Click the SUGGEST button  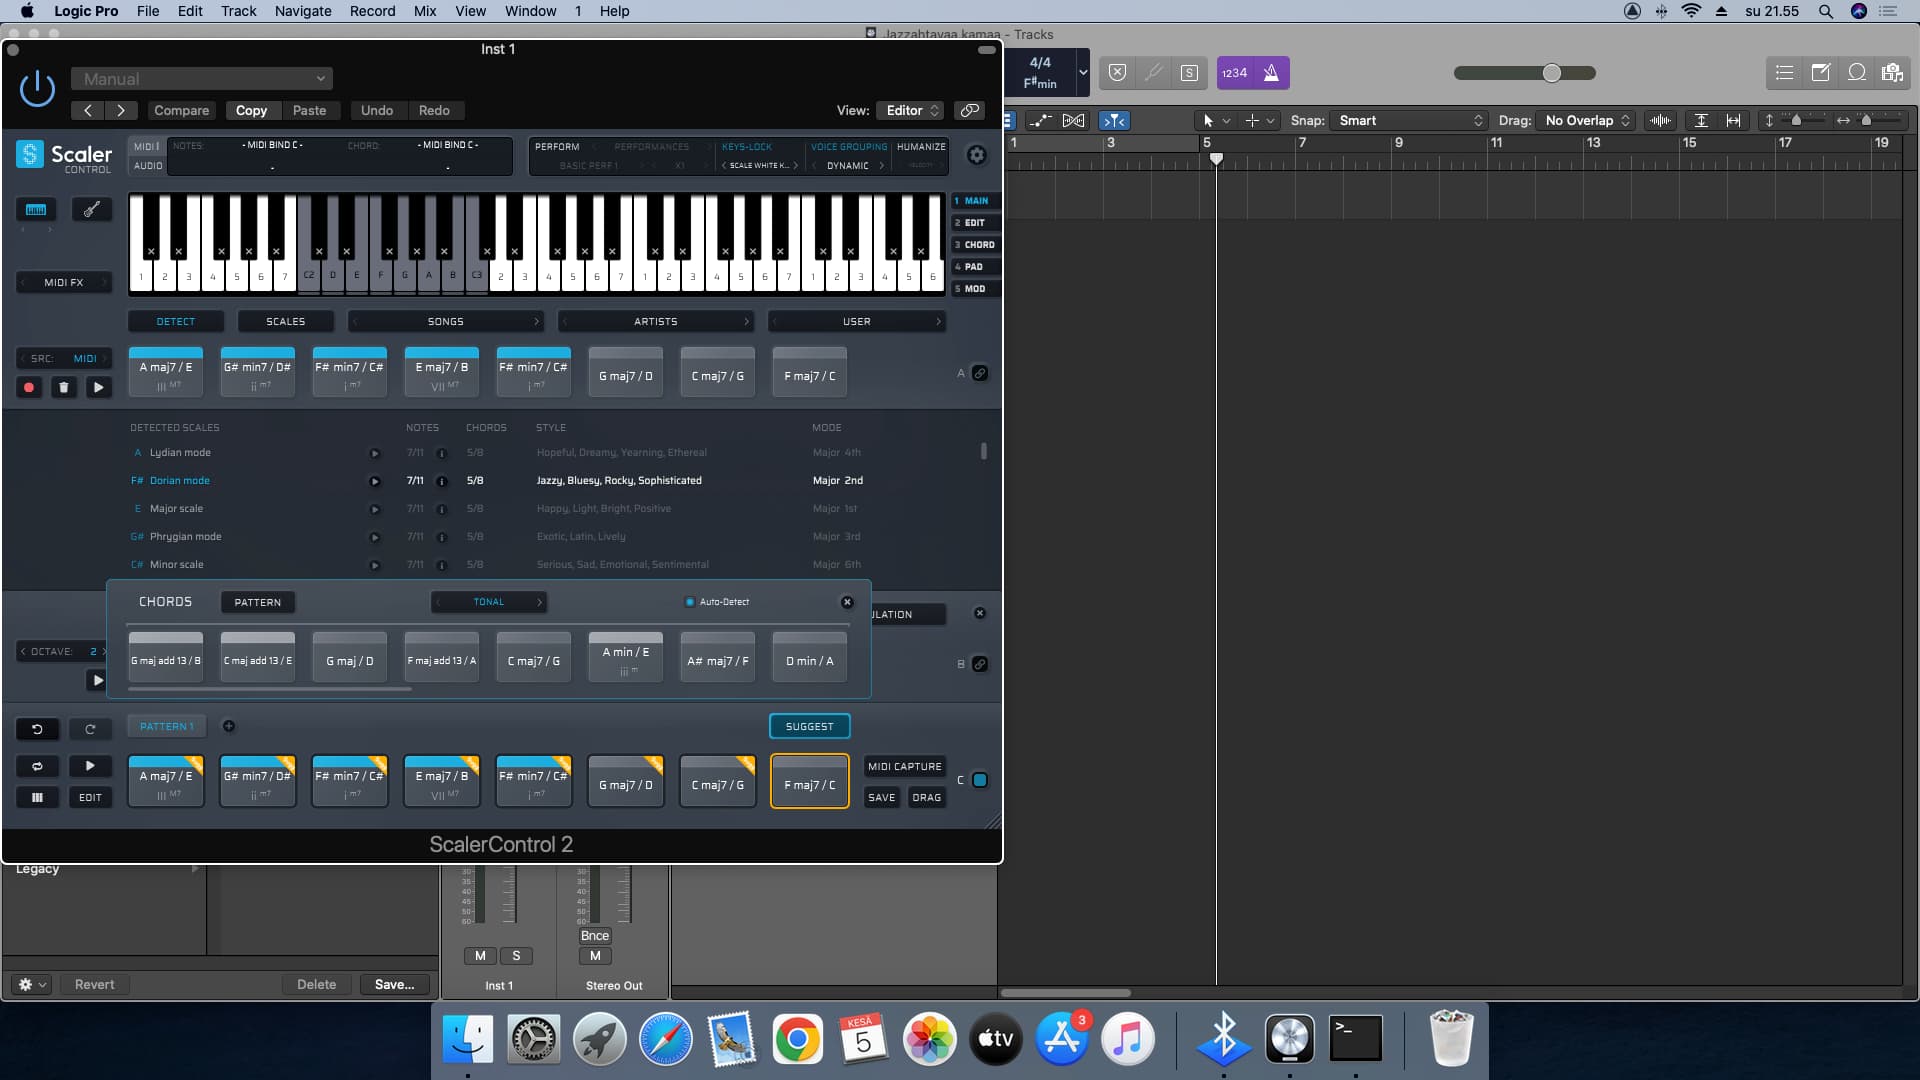809,727
